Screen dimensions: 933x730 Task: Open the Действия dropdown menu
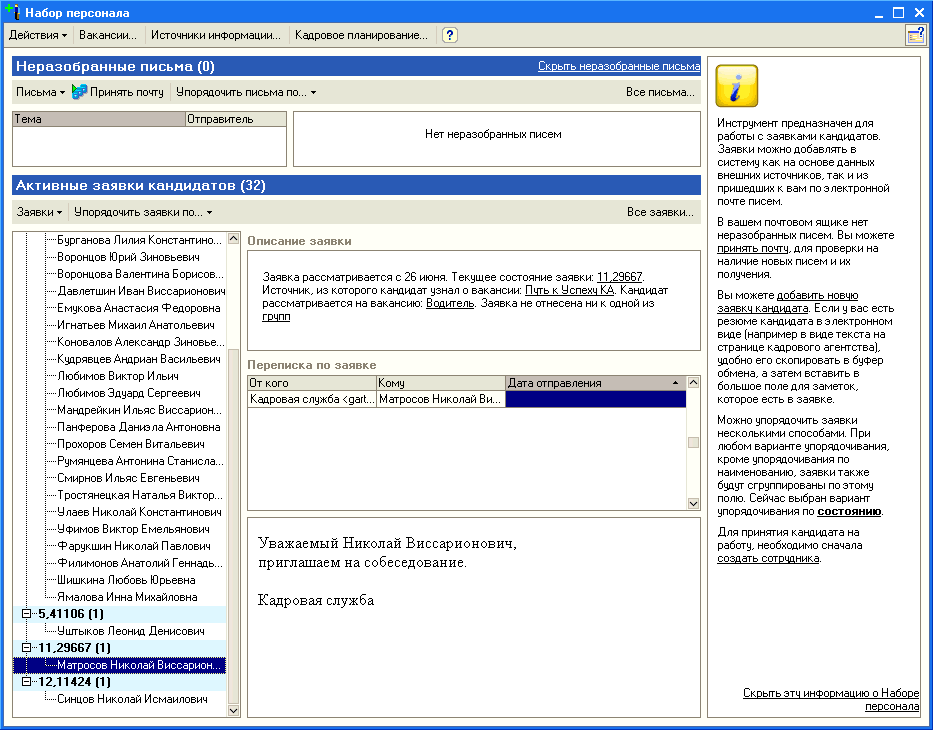[x=38, y=35]
